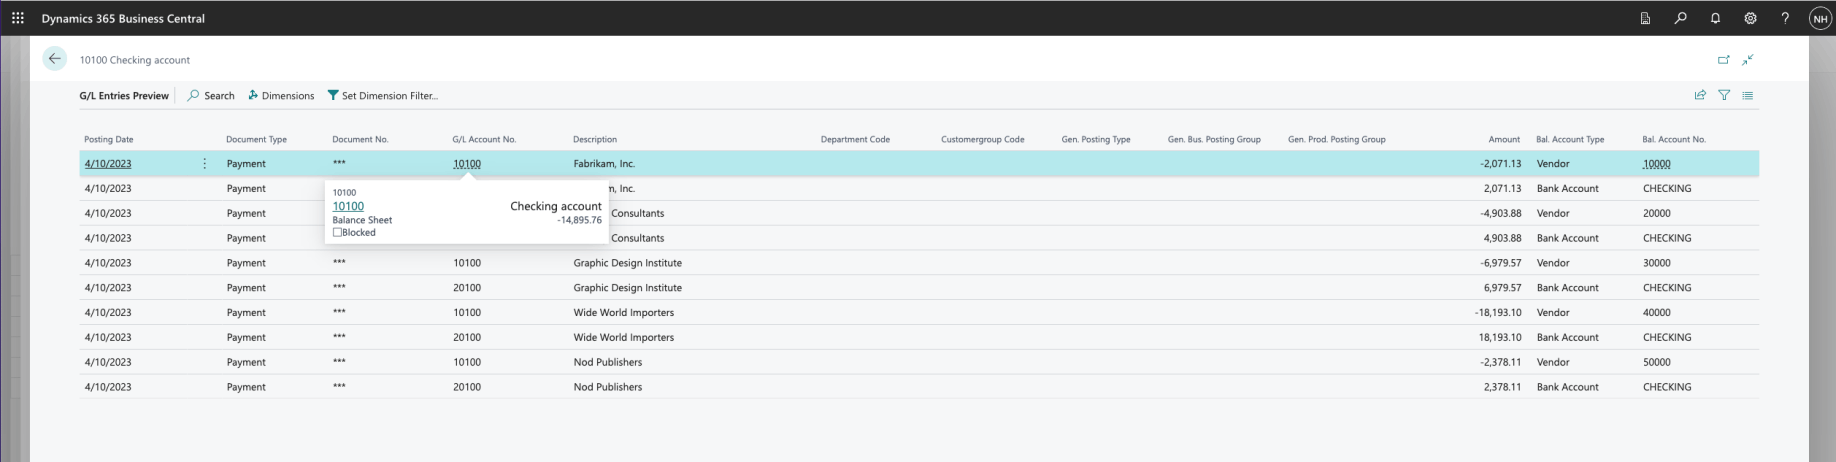Open the share icon above the list
Viewport: 1836px width, 462px height.
[1700, 95]
